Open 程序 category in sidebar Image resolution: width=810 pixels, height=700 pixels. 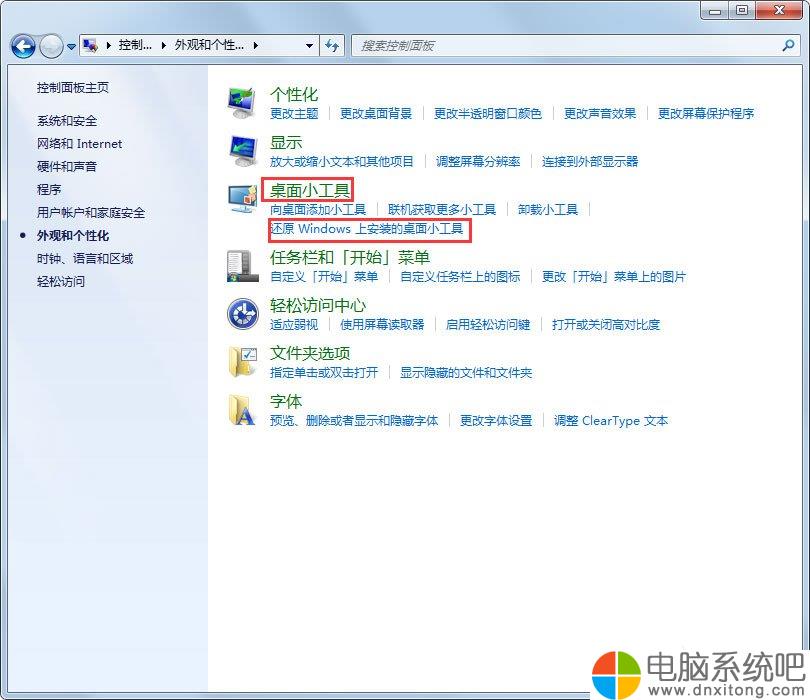point(49,190)
